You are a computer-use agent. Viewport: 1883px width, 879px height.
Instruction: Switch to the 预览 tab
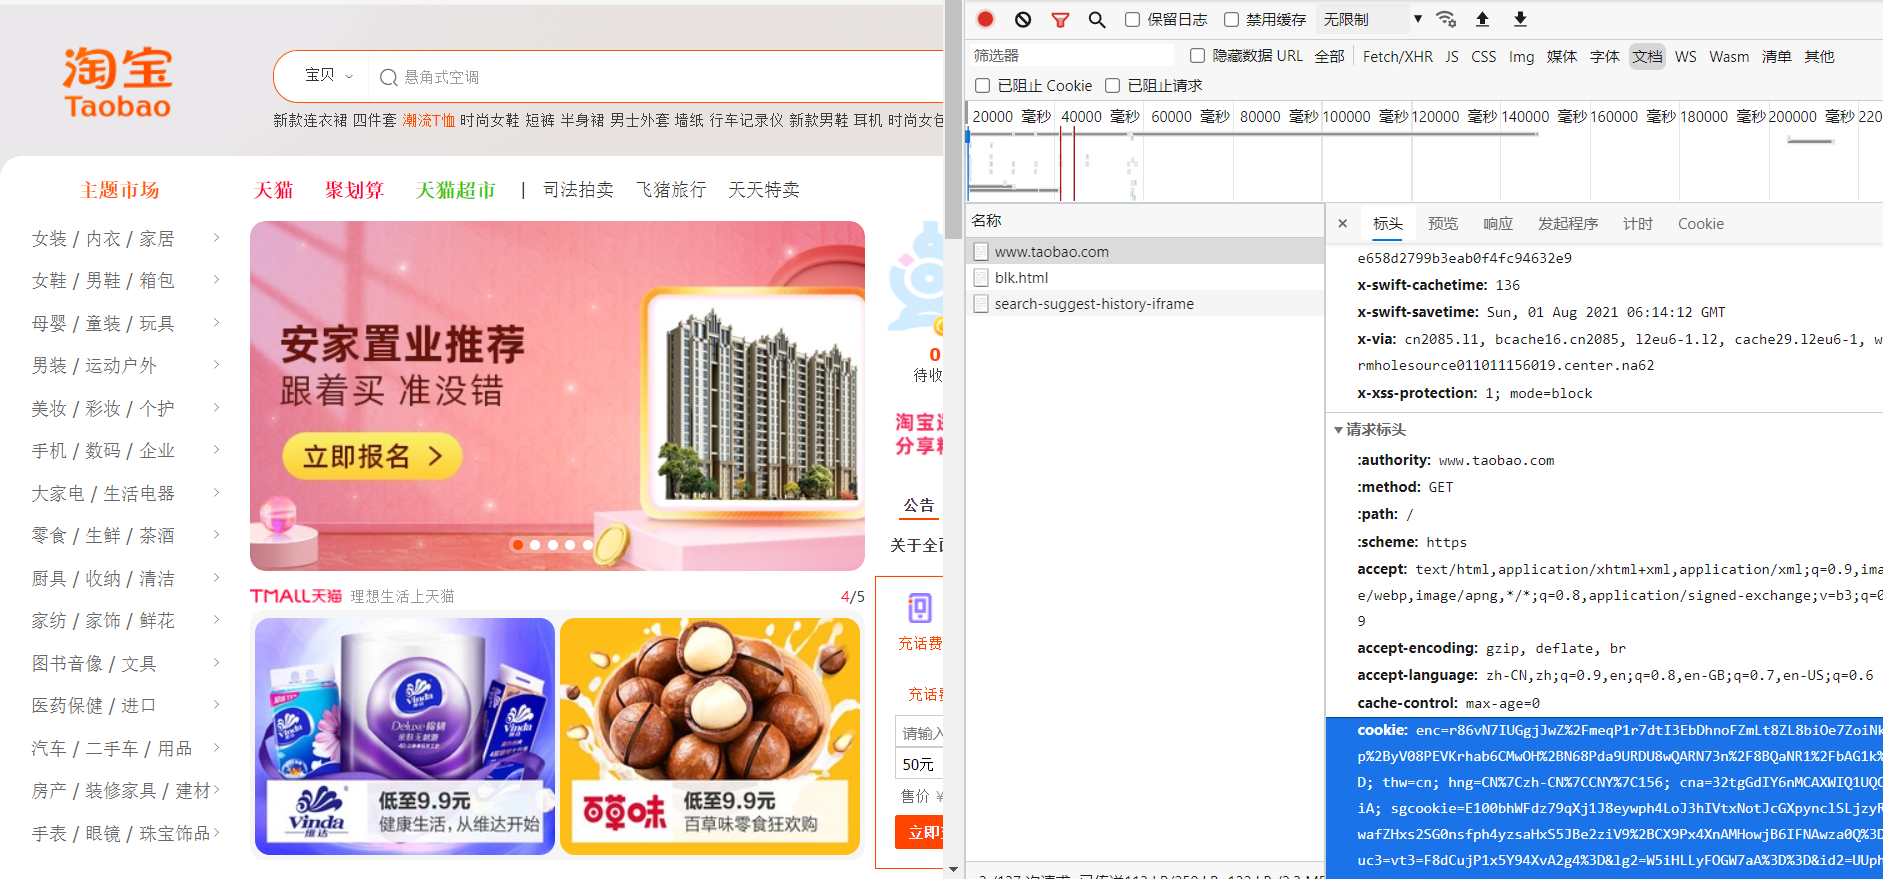pos(1443,224)
